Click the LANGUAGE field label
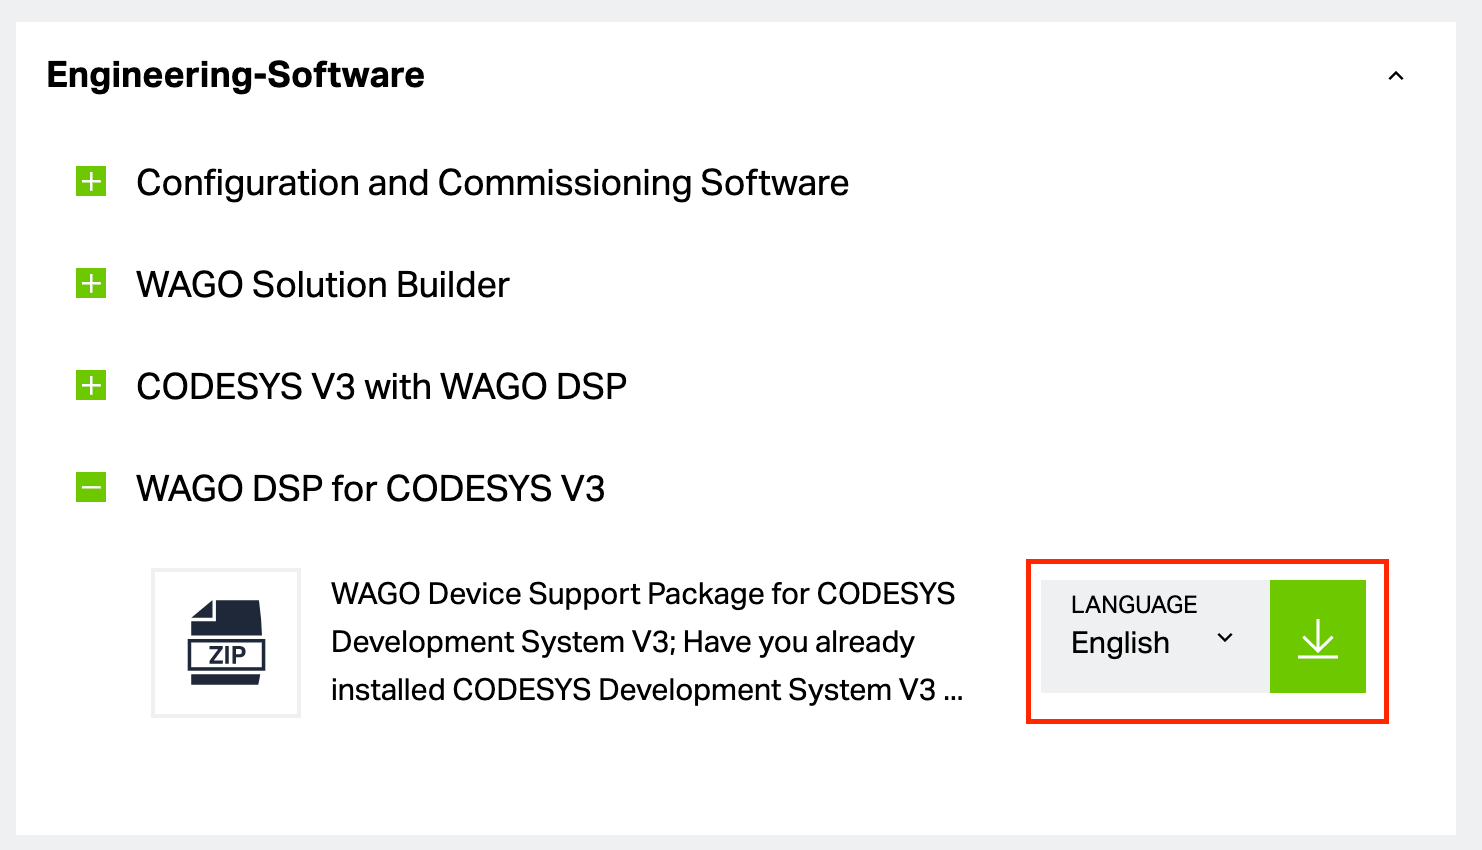This screenshot has height=850, width=1482. [x=1134, y=604]
